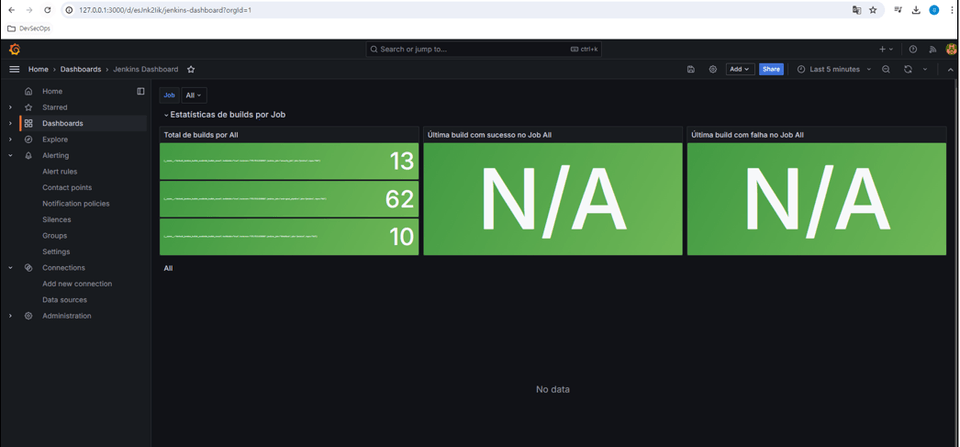Image resolution: width=960 pixels, height=447 pixels.
Task: Click the save dashboard icon
Action: [691, 69]
